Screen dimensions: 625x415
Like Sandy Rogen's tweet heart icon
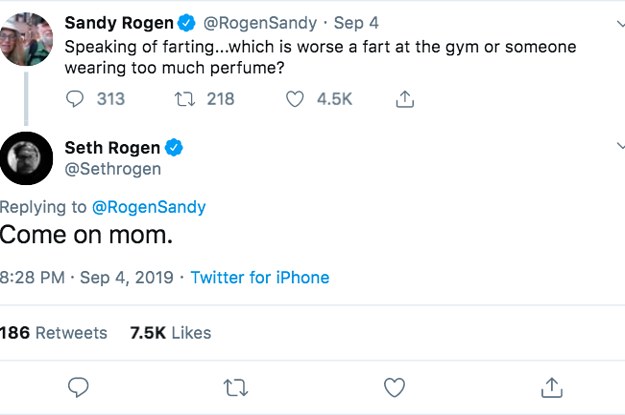(x=295, y=99)
